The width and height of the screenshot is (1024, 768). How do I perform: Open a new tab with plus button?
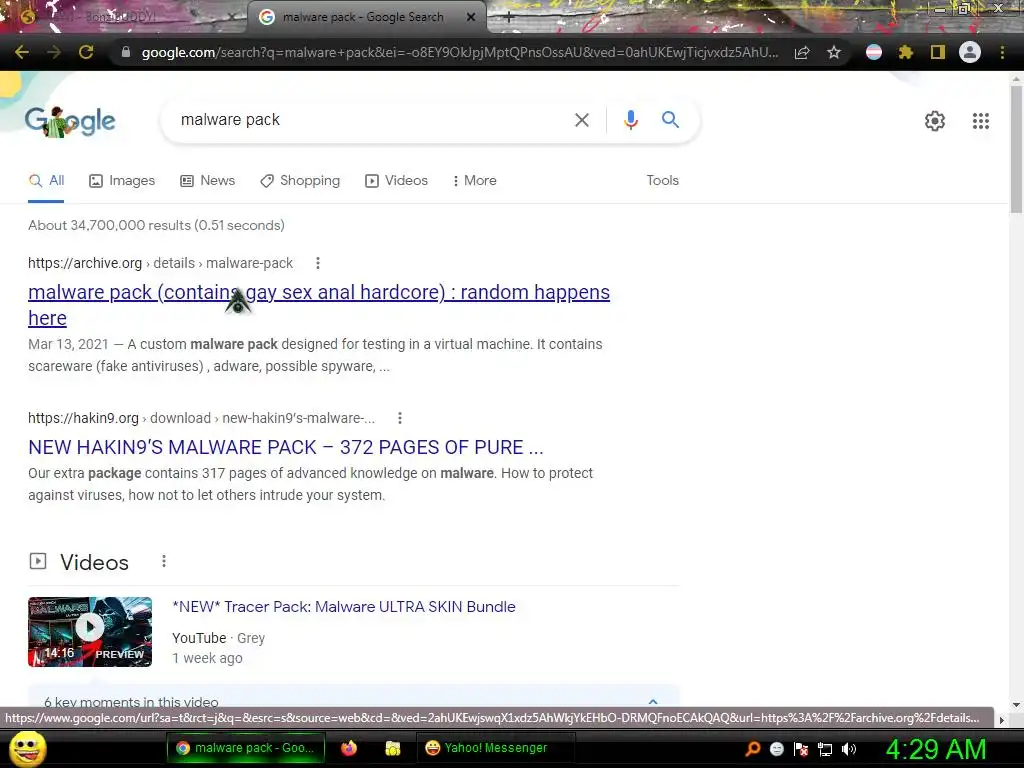[x=509, y=18]
